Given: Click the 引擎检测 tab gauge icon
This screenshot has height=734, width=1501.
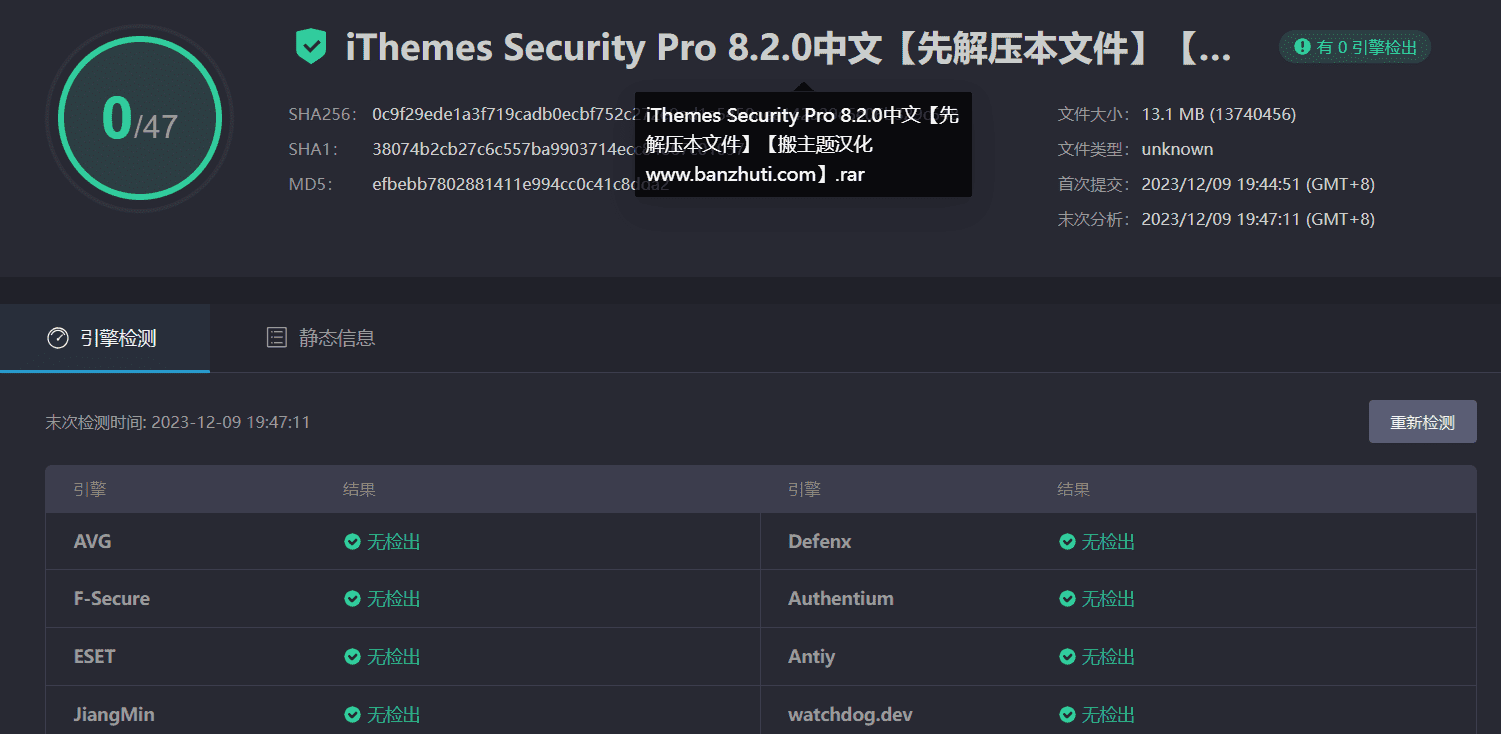Looking at the screenshot, I should click(x=57, y=338).
